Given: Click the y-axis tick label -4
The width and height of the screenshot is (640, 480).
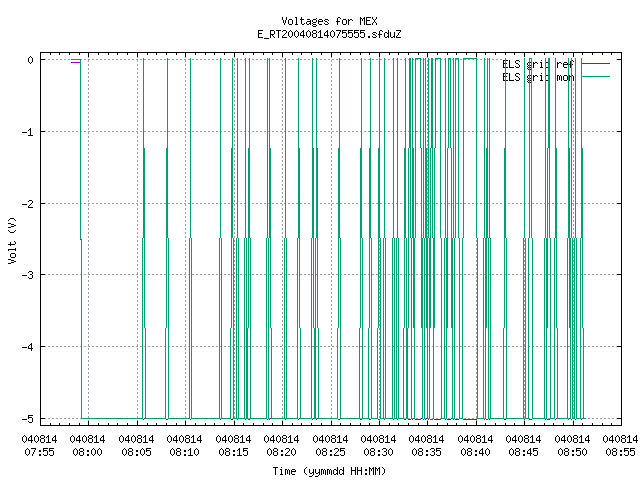Looking at the screenshot, I should click(27, 347).
